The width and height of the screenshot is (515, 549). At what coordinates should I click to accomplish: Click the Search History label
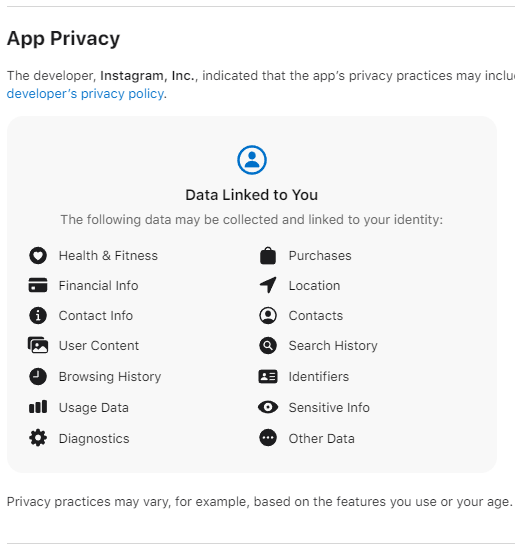click(333, 346)
